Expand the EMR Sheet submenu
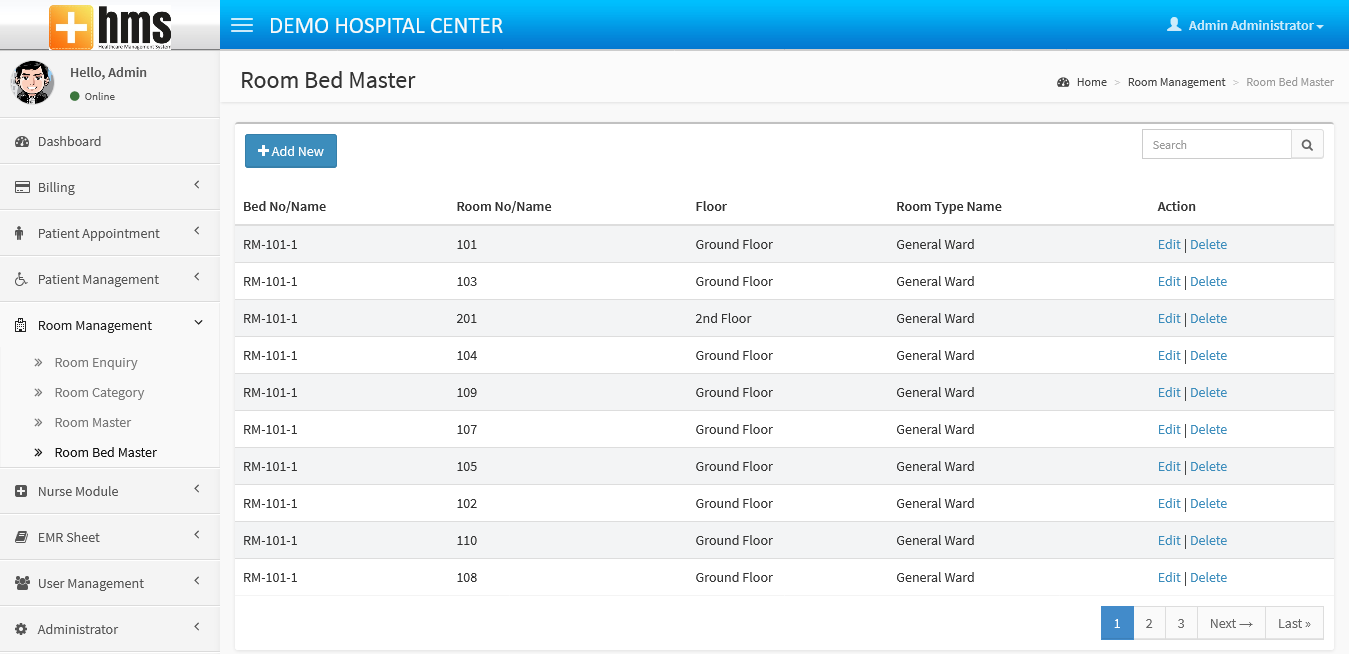The width and height of the screenshot is (1349, 654). coord(197,535)
